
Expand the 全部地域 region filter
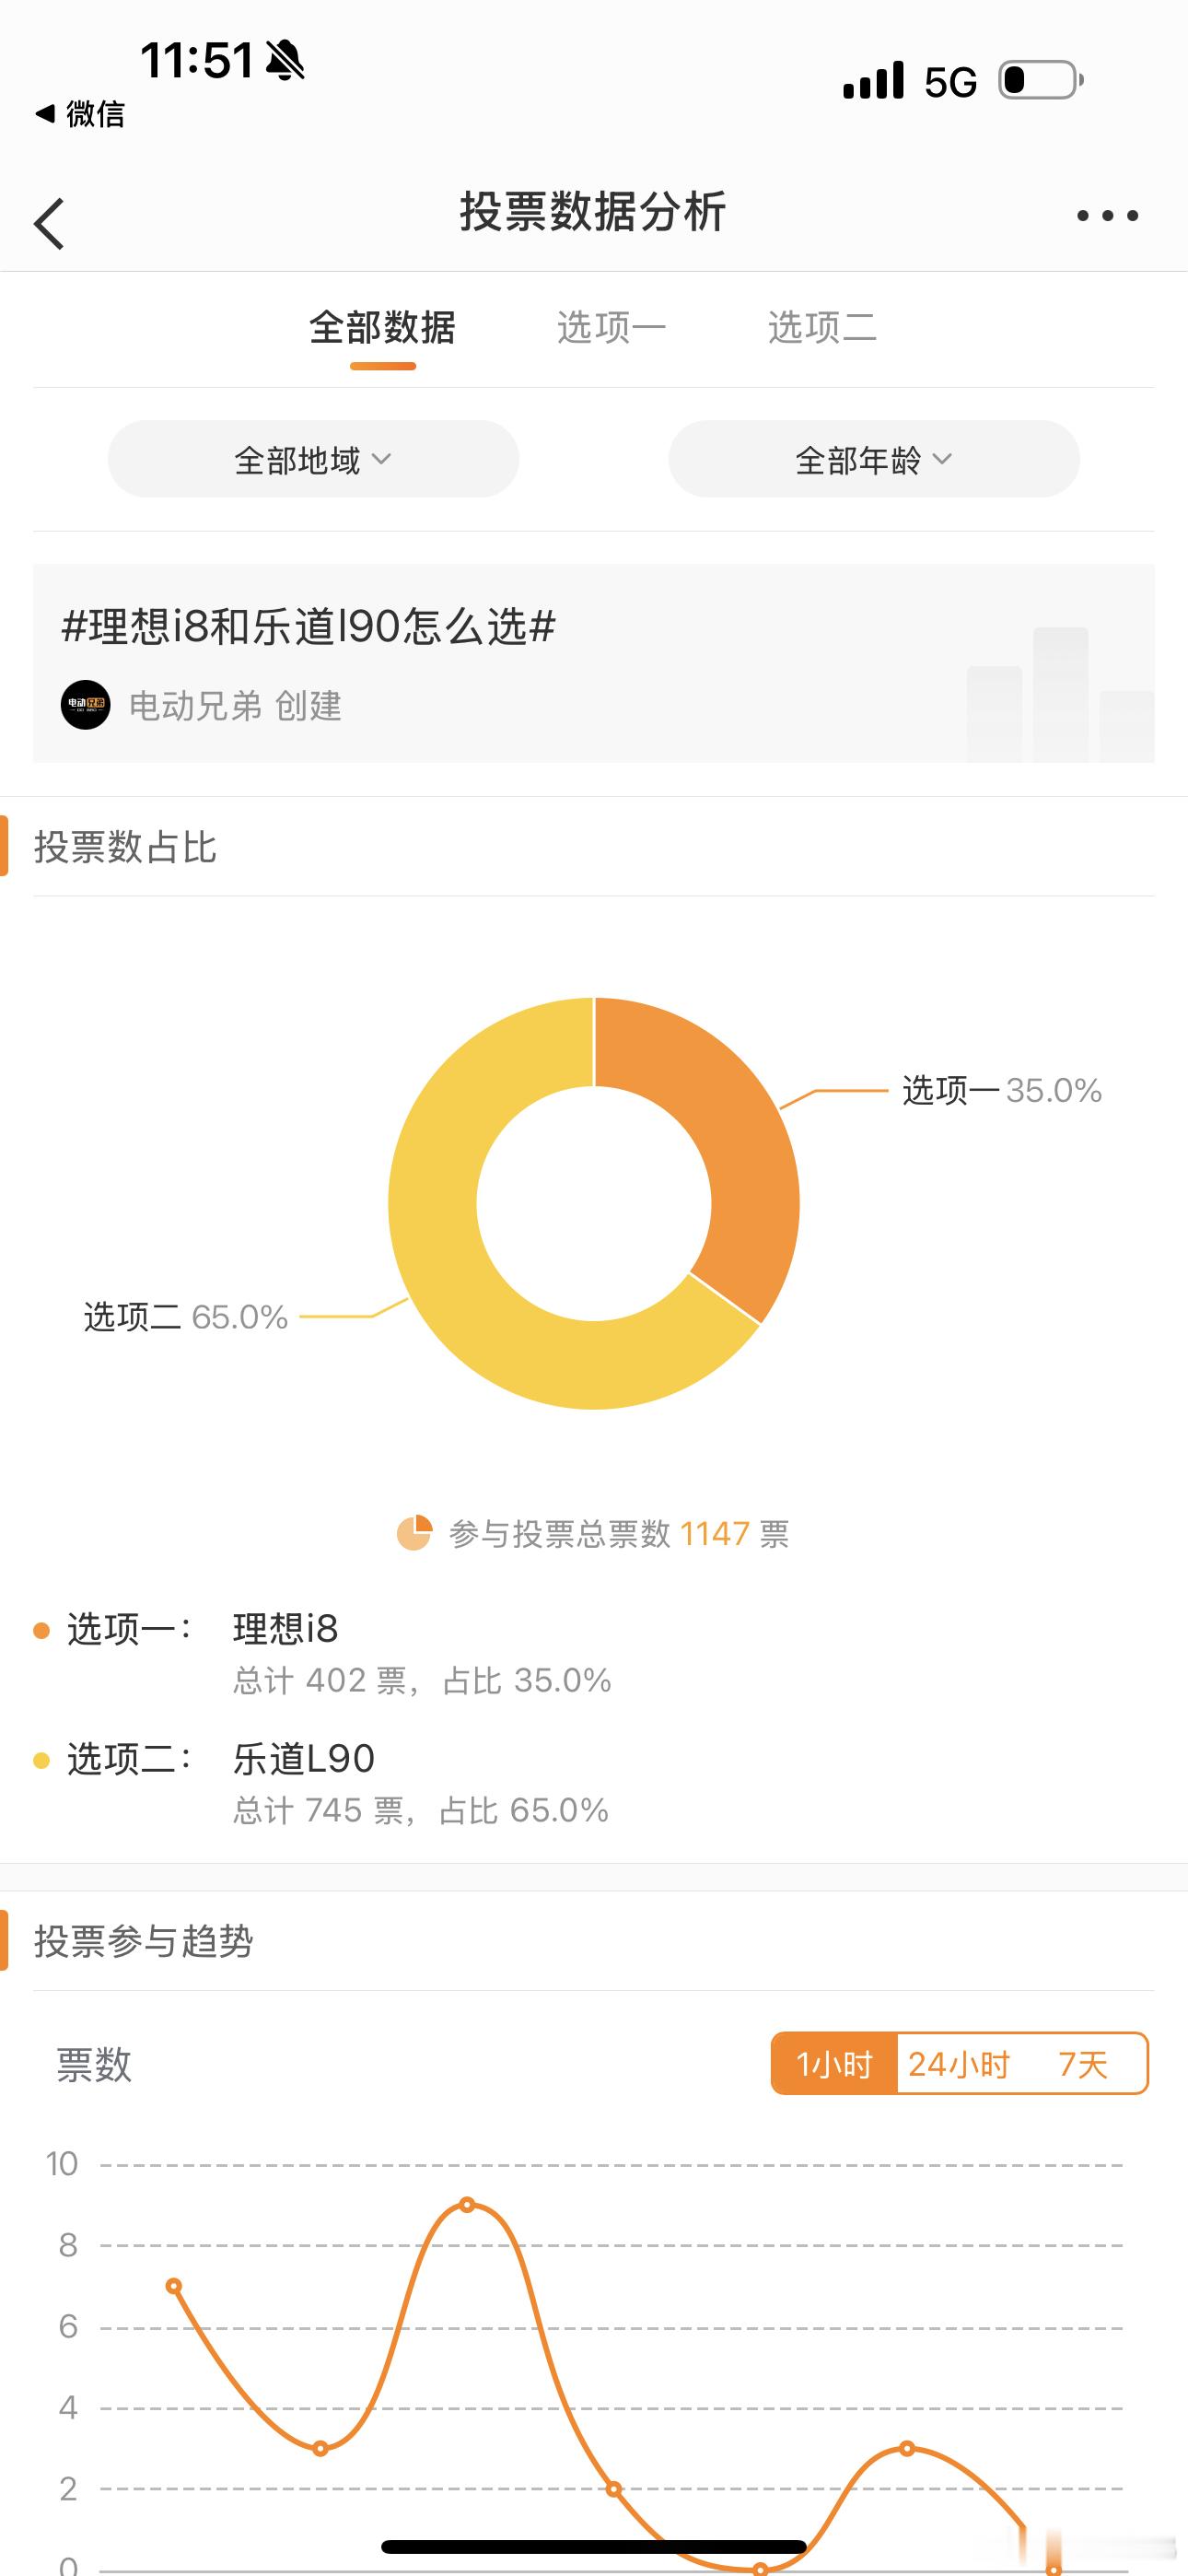313,459
